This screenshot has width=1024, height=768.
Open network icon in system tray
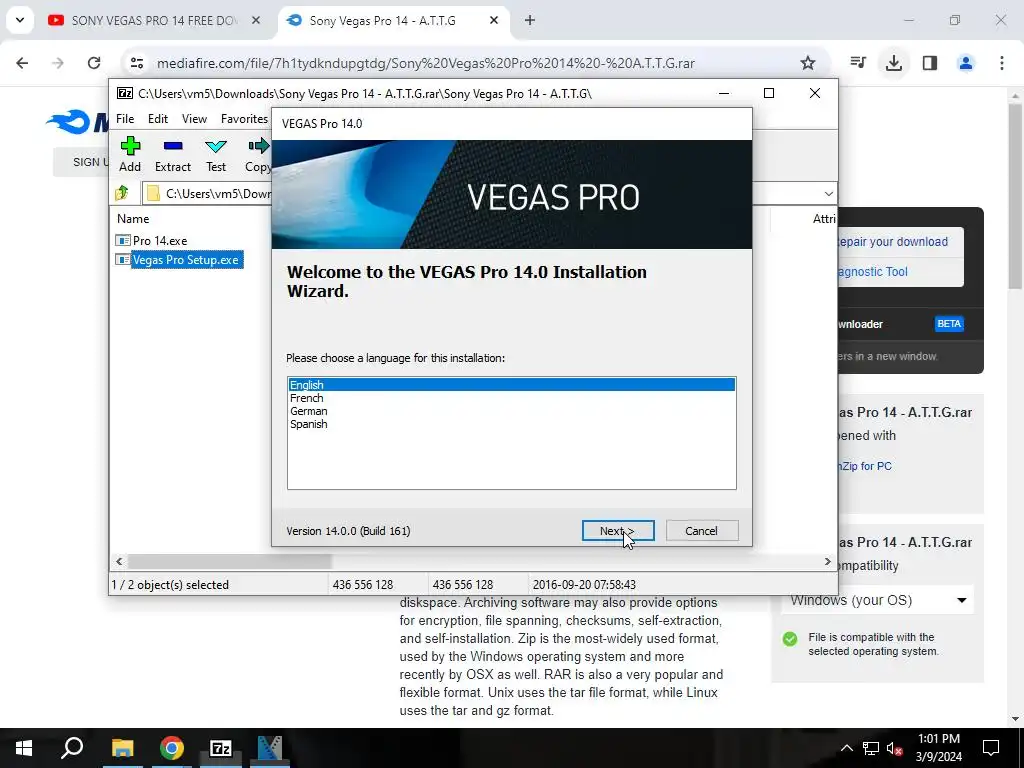pos(871,748)
